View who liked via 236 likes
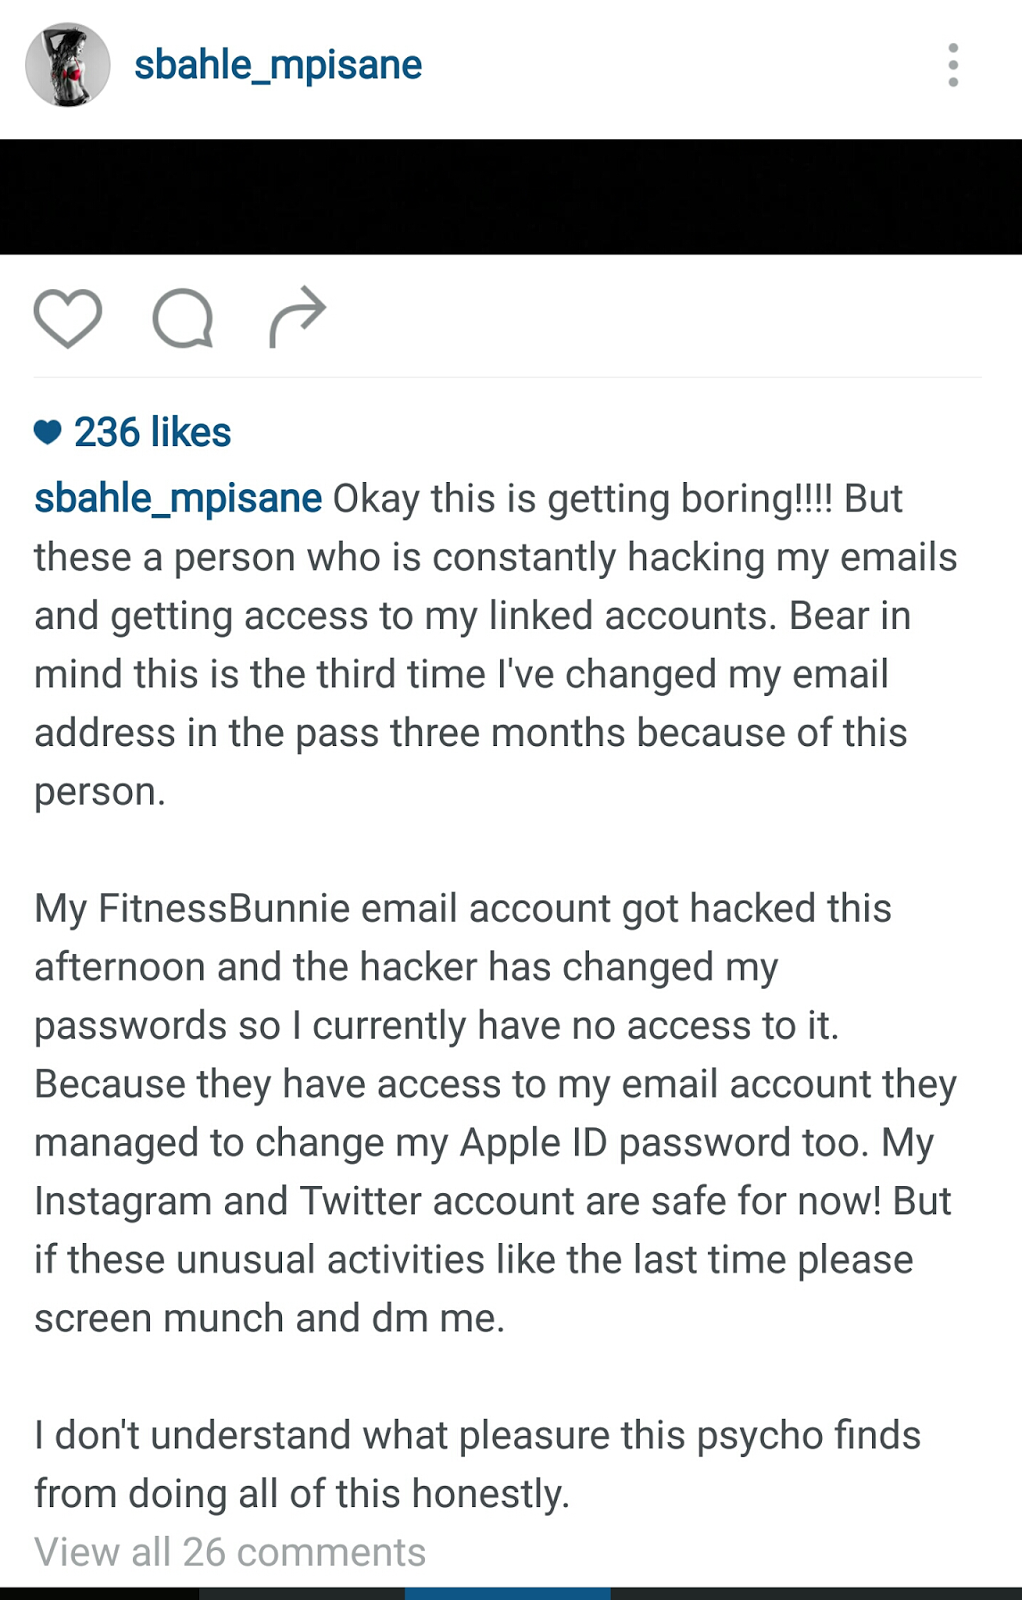Viewport: 1022px width, 1600px height. pyautogui.click(x=152, y=432)
